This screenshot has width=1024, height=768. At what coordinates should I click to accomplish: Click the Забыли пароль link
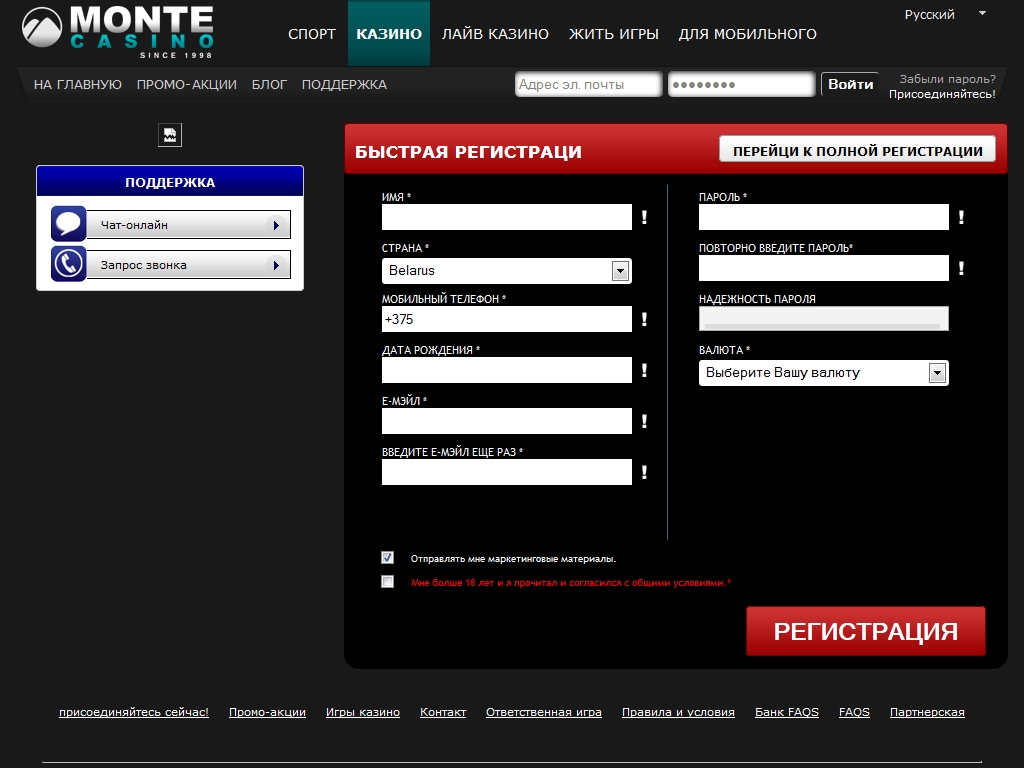(946, 78)
